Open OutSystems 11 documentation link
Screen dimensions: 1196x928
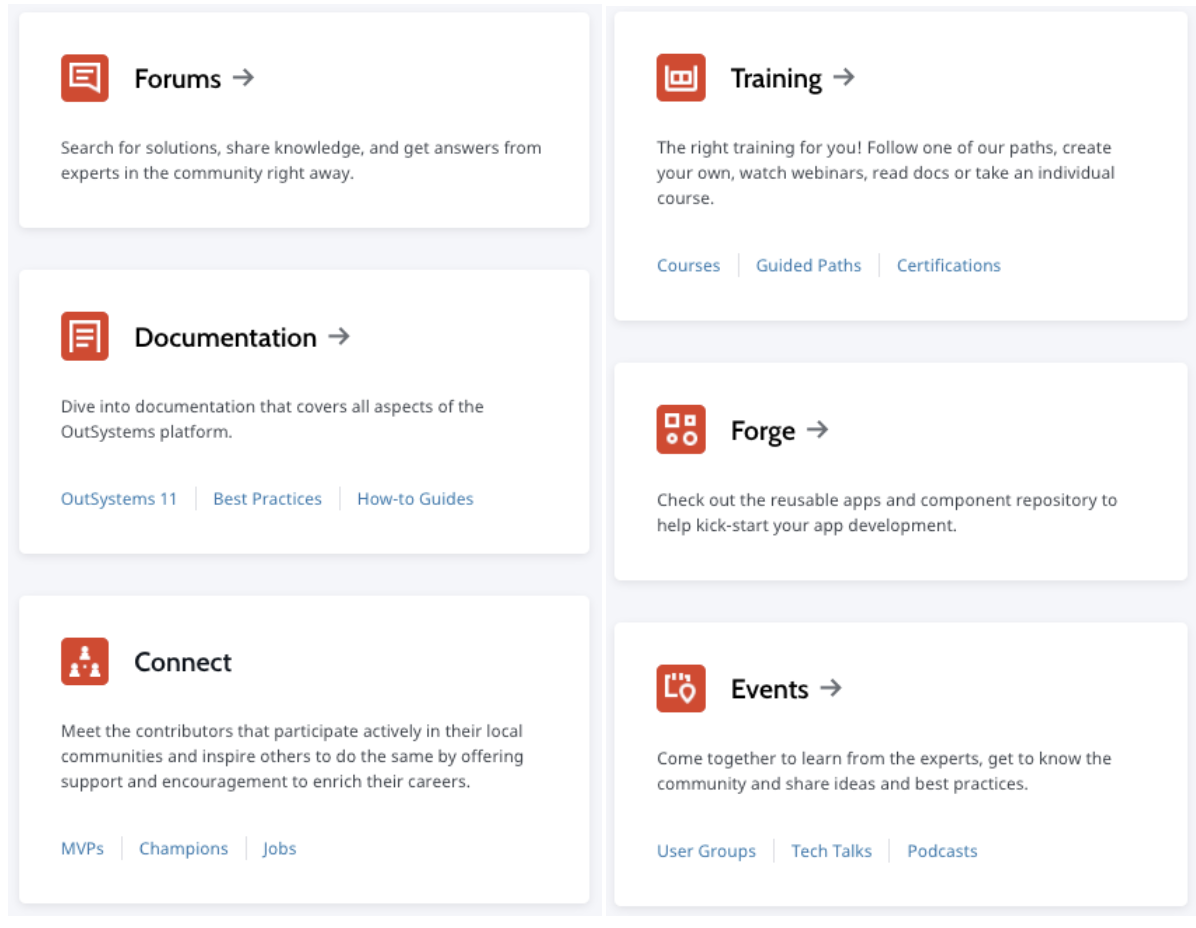pyautogui.click(x=119, y=499)
